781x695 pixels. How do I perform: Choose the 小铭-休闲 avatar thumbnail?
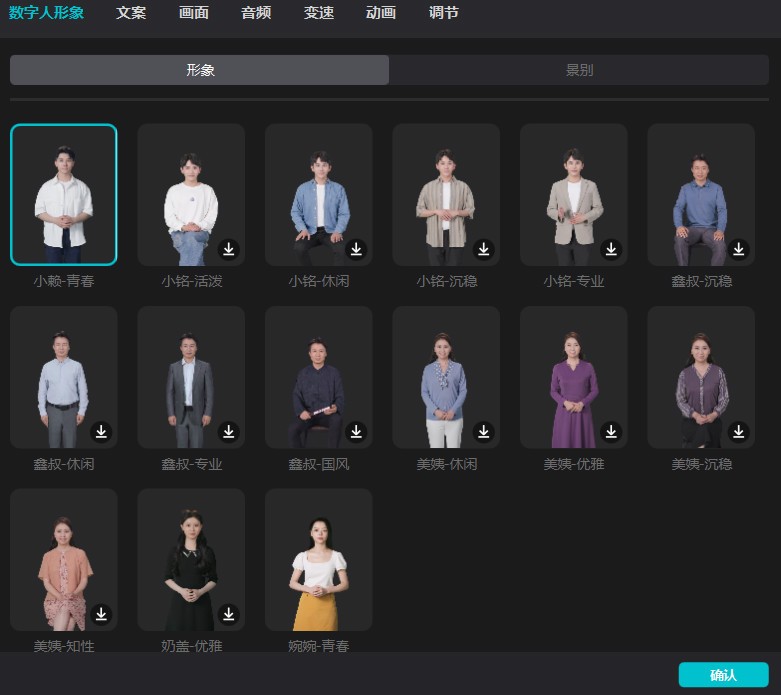coord(319,194)
